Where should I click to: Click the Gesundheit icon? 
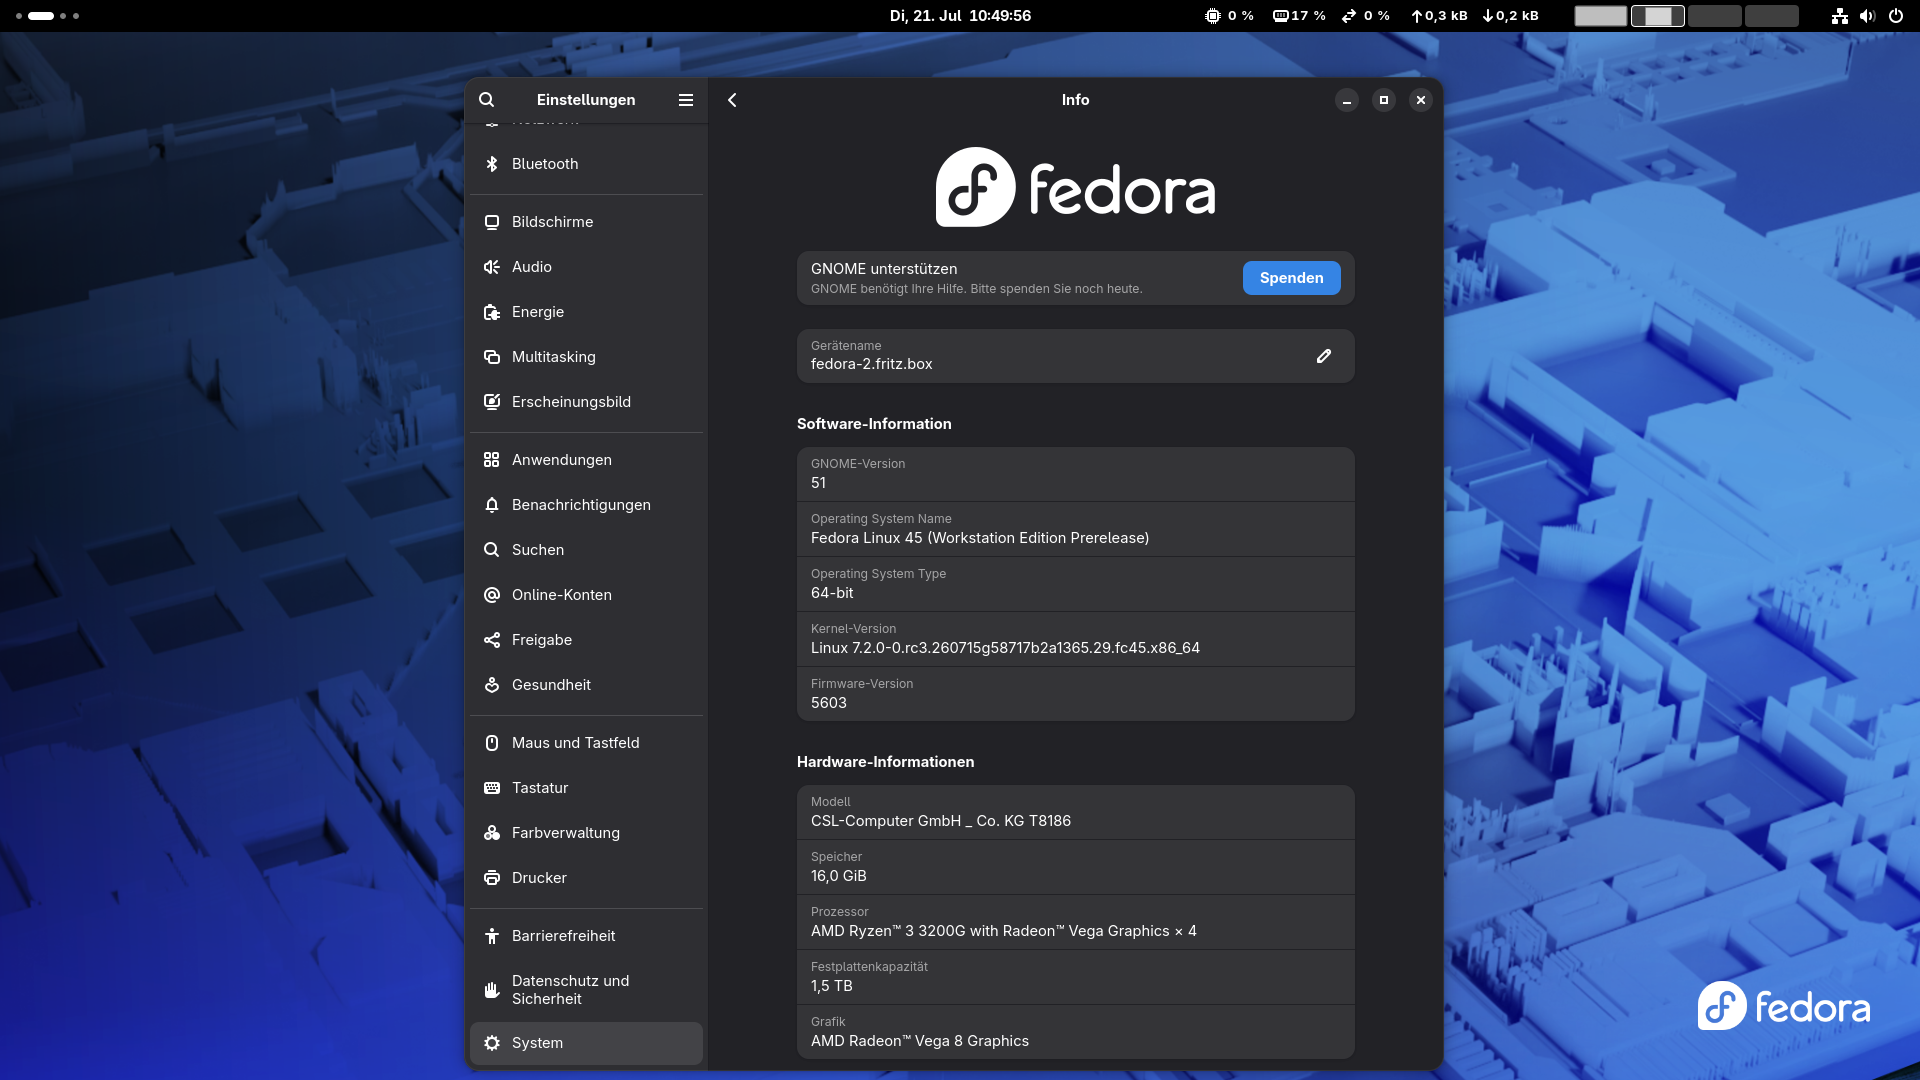coord(492,685)
